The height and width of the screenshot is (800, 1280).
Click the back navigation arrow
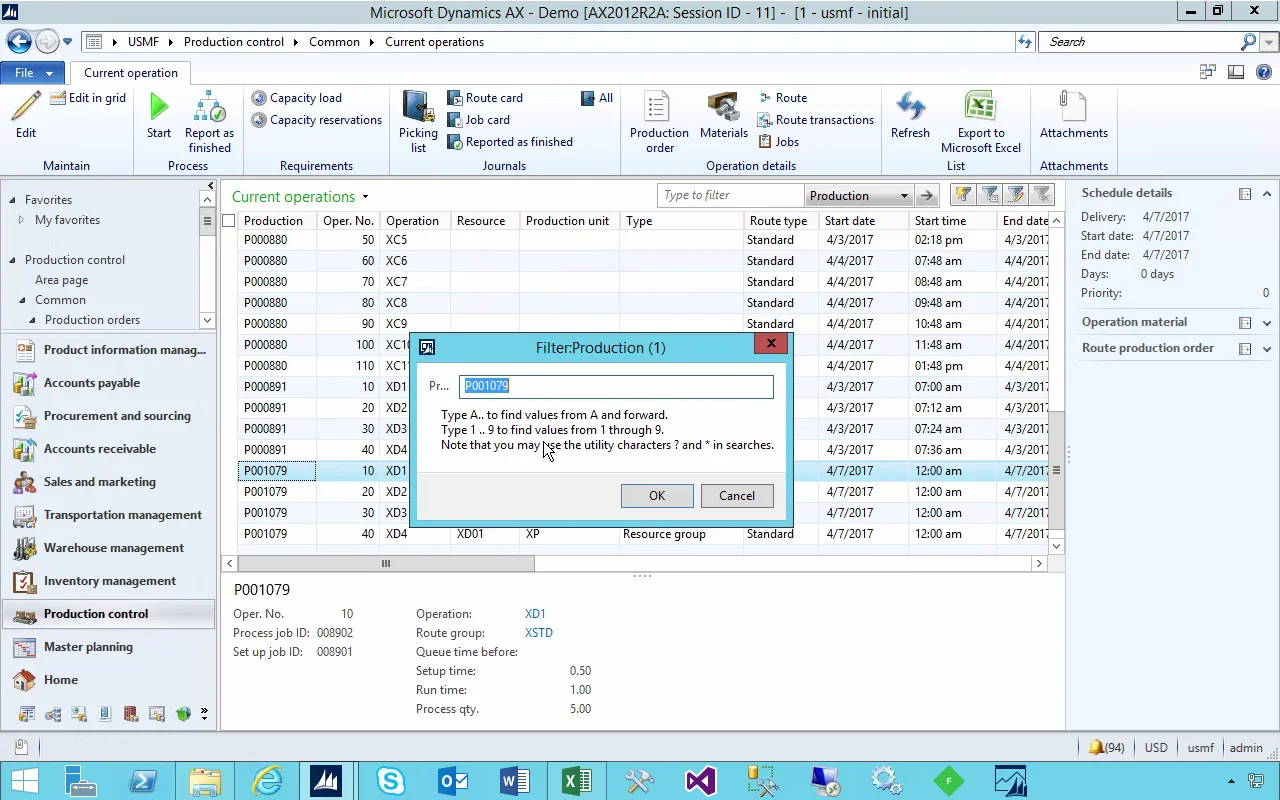(x=18, y=42)
